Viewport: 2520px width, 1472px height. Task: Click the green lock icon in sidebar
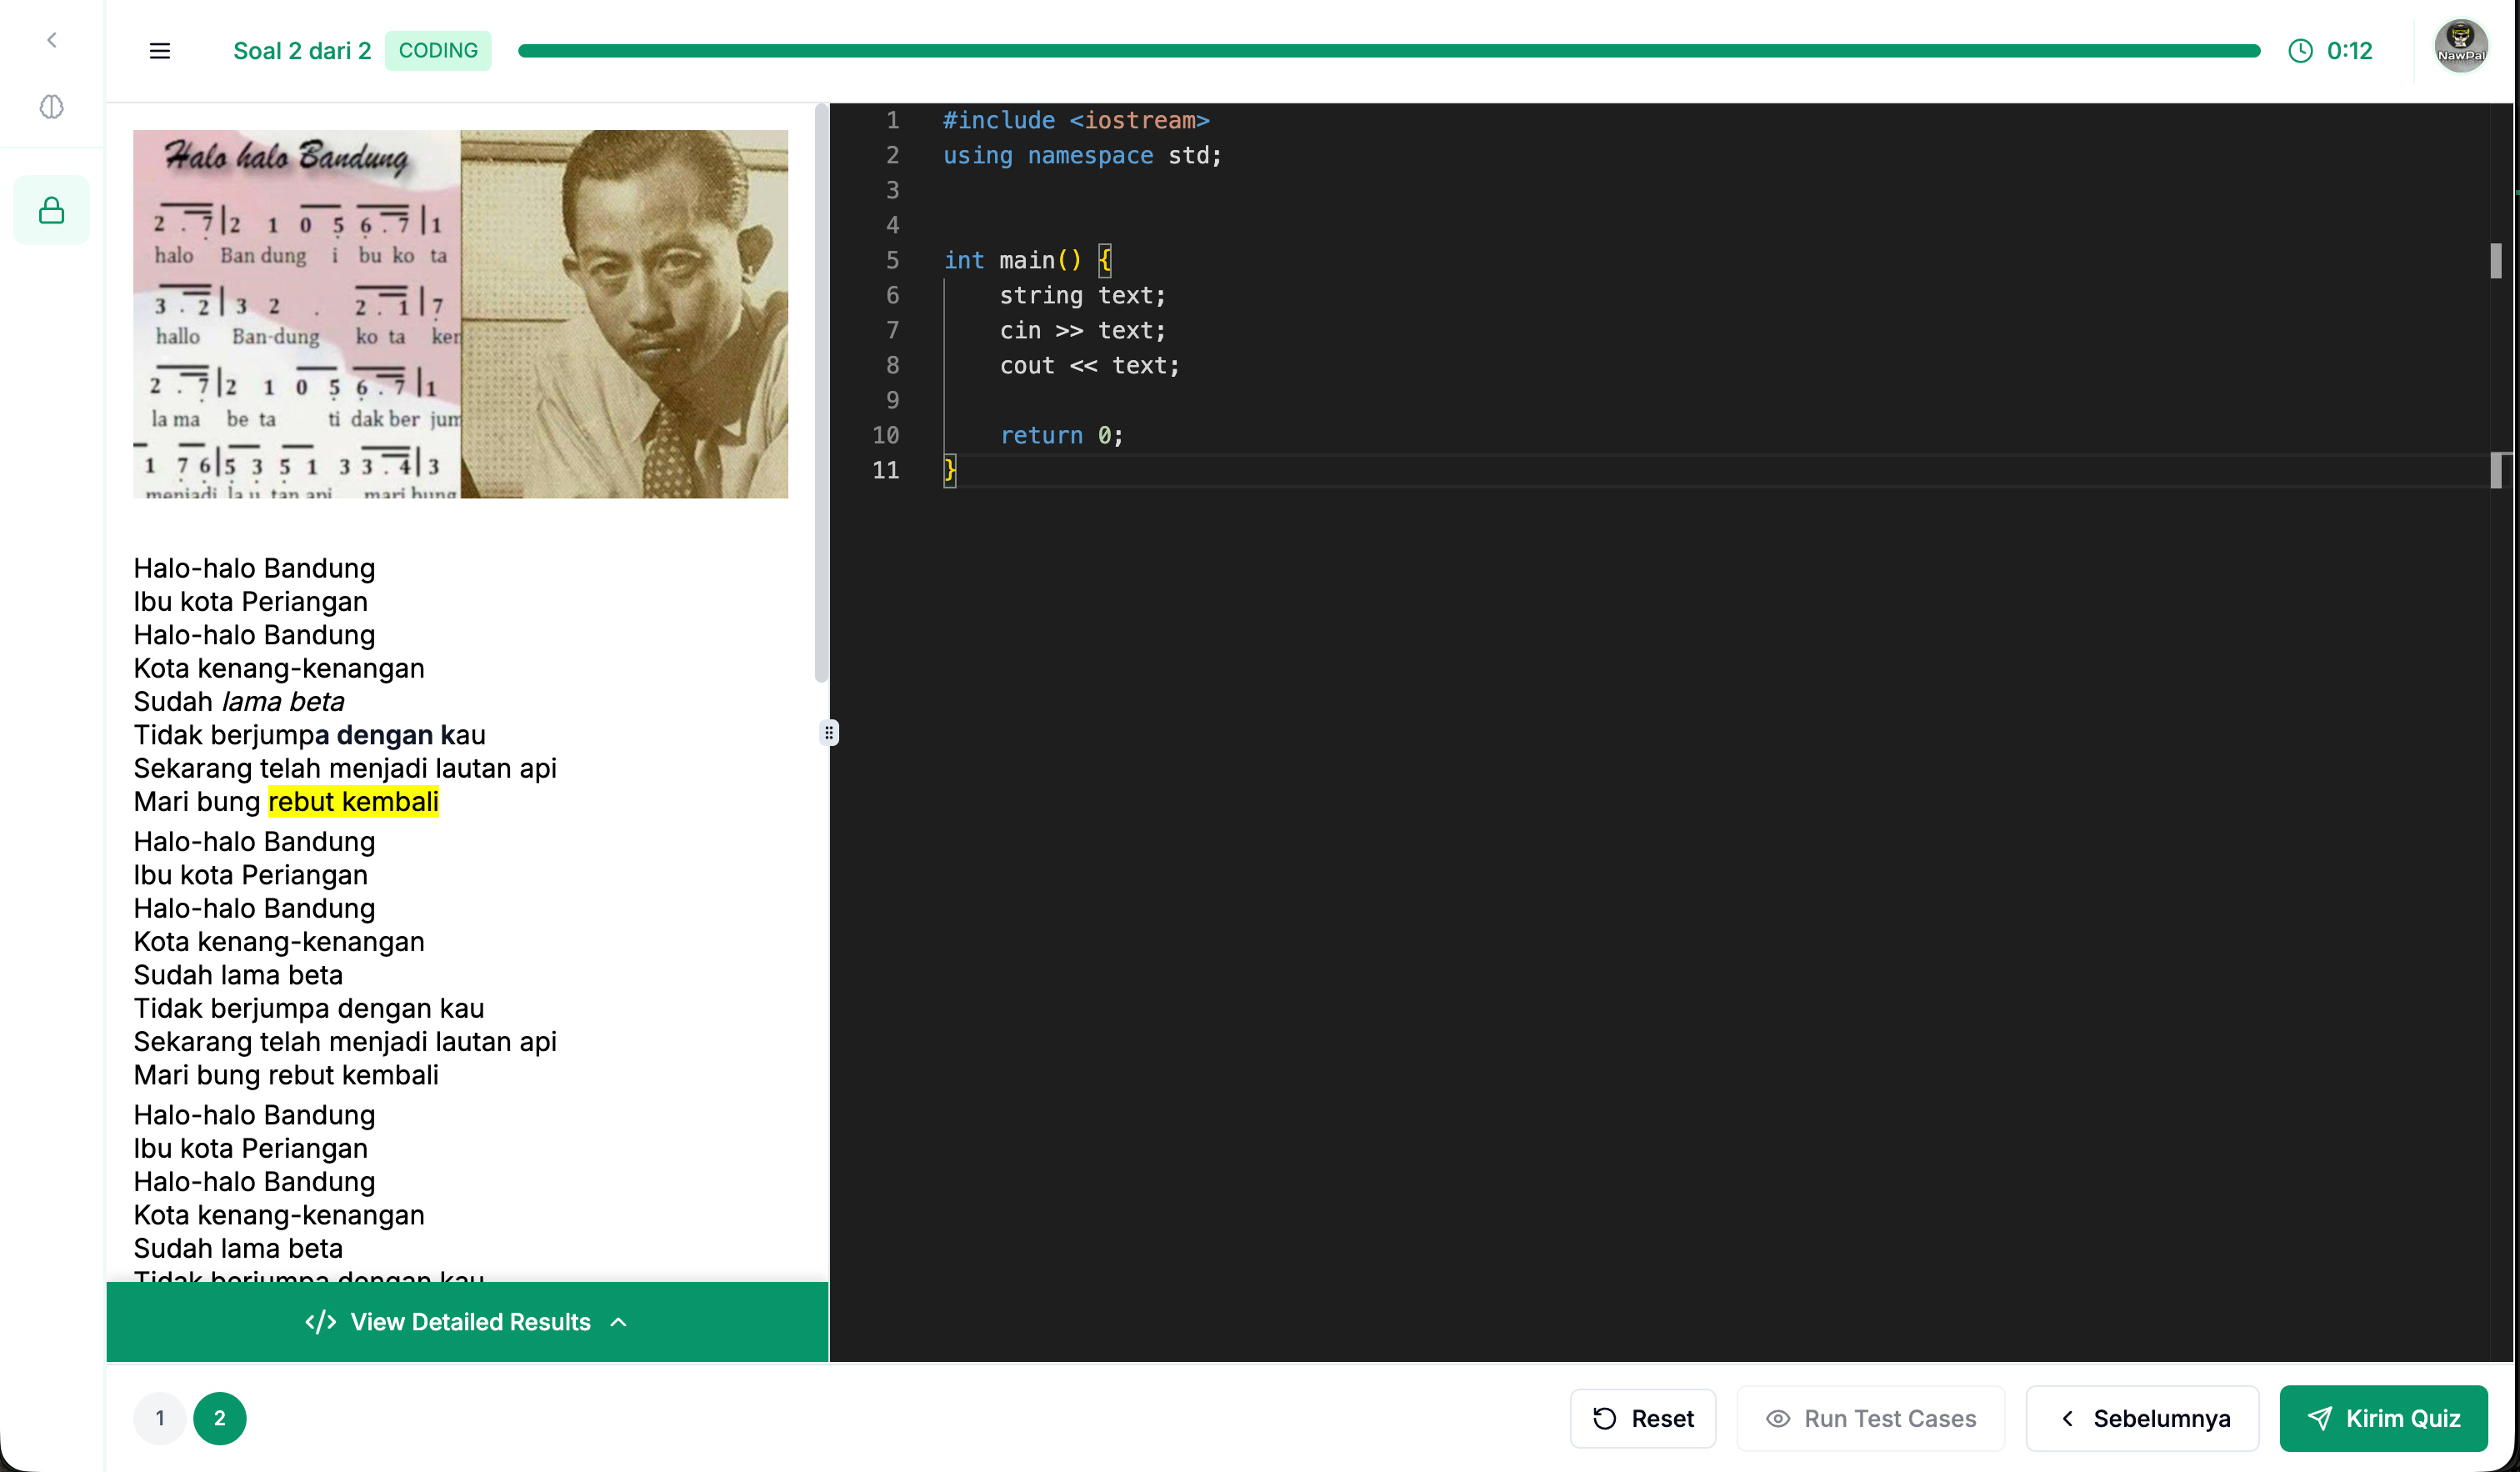coord(51,209)
